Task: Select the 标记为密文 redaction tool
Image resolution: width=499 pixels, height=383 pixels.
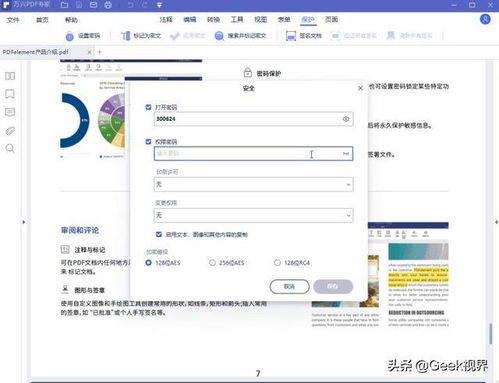Action: click(x=141, y=36)
